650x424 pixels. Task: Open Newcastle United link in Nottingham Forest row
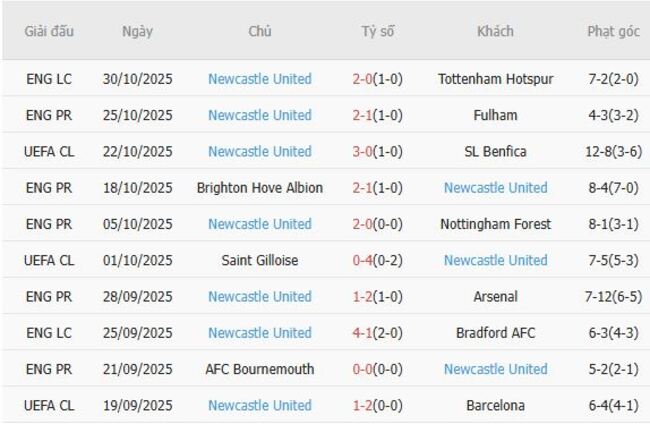260,224
